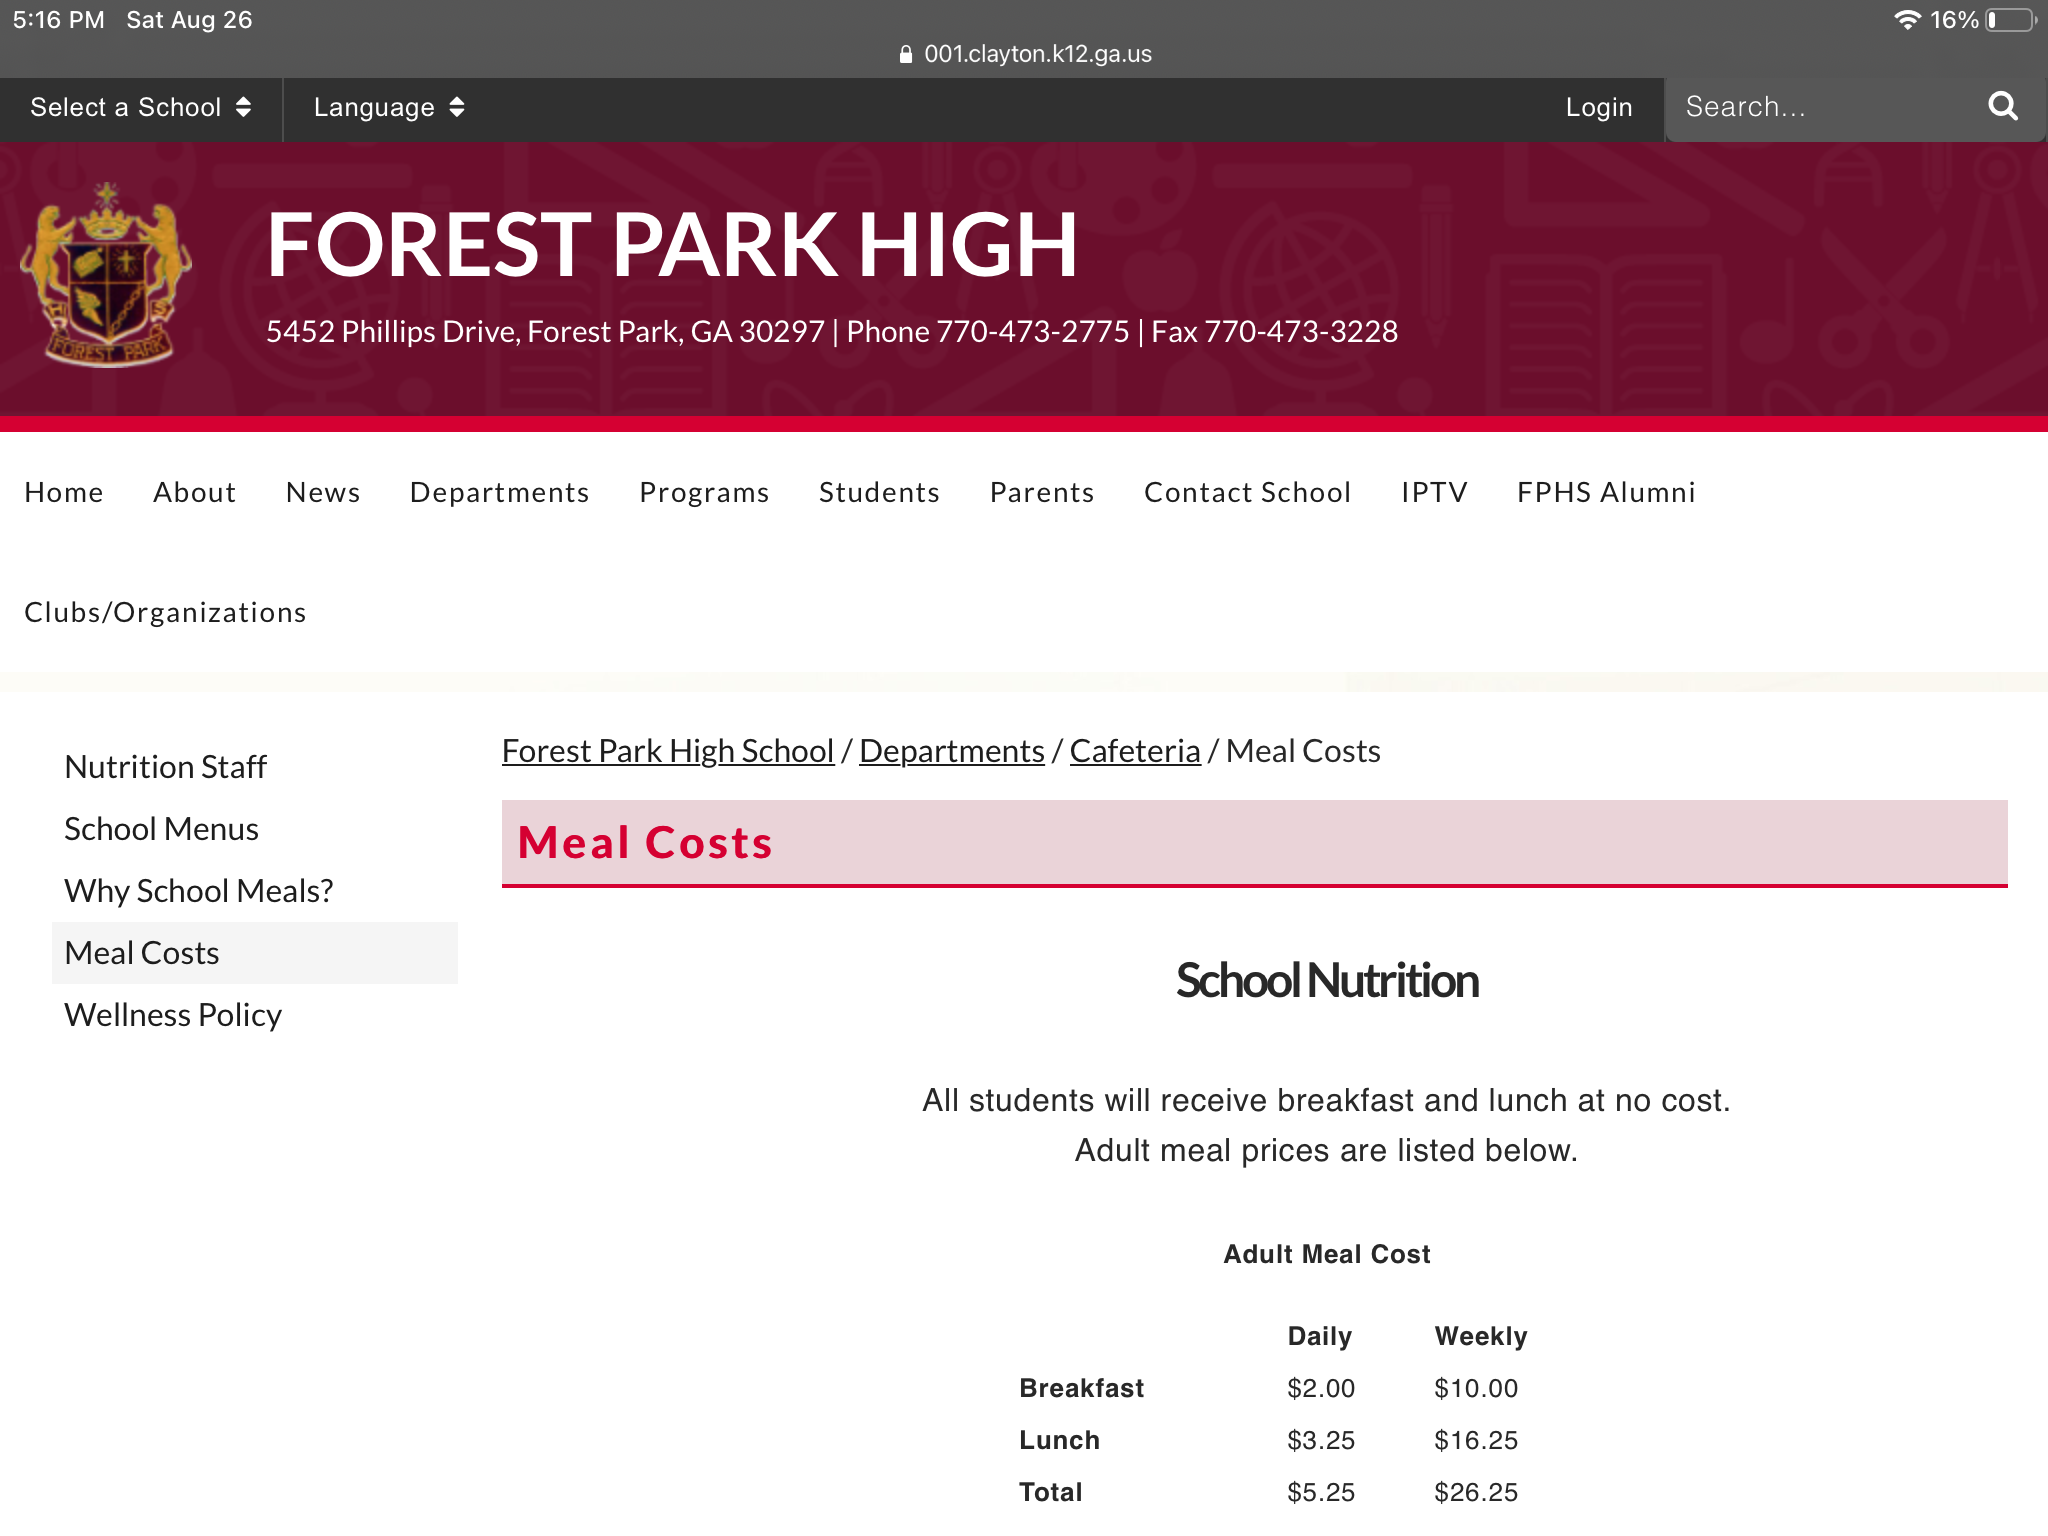Click the phone number 770-473-2775
This screenshot has width=2048, height=1536.
(1033, 332)
